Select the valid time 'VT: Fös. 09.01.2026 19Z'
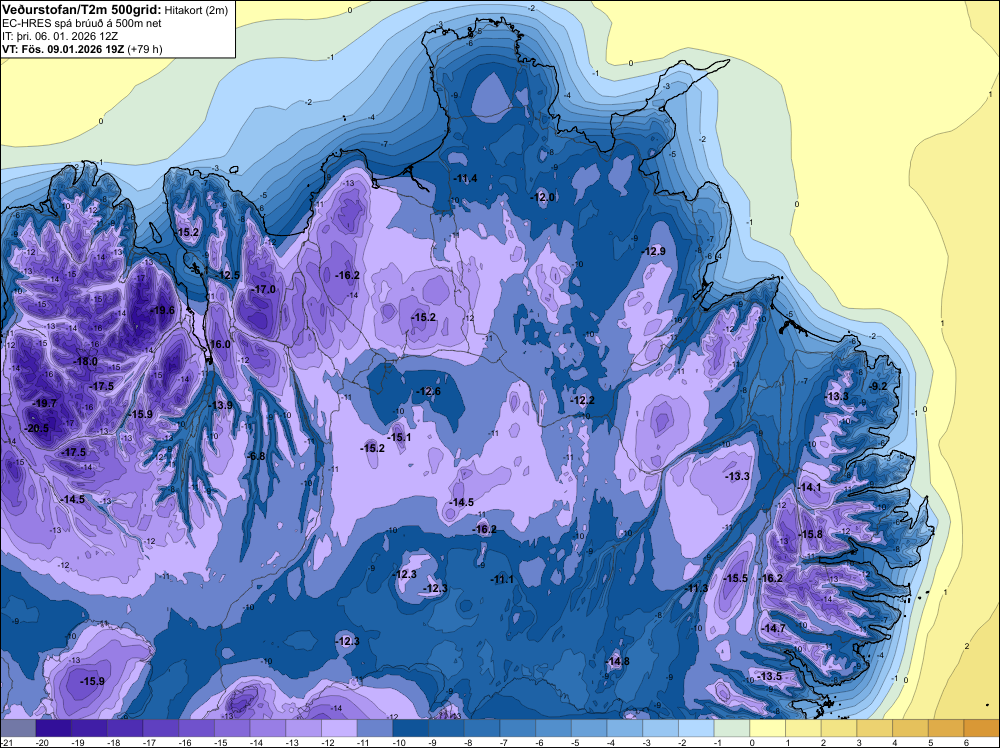 tap(63, 49)
